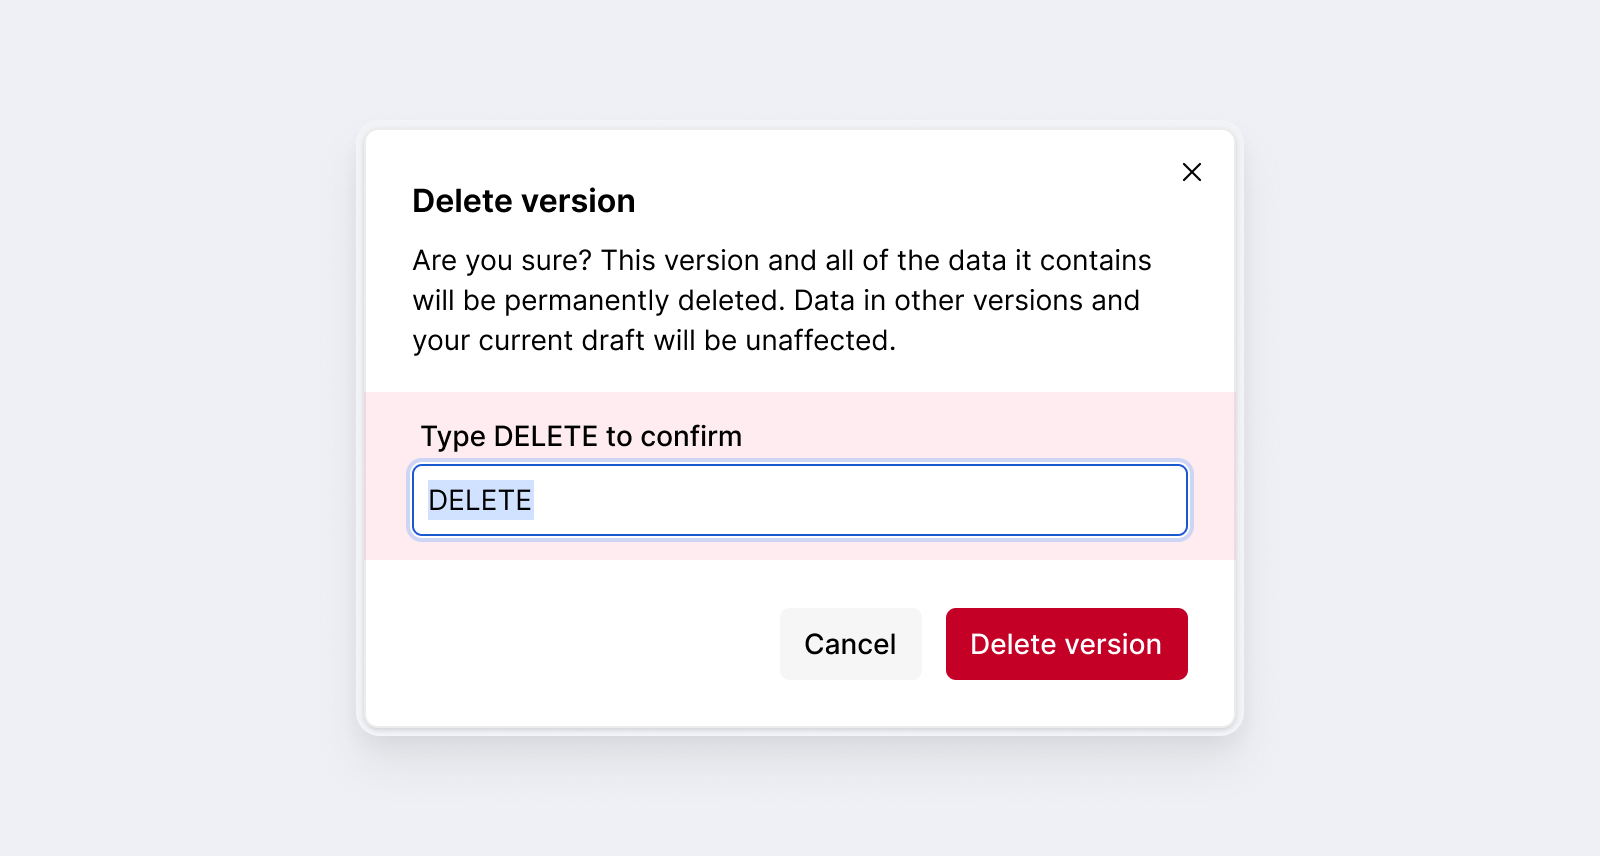Screen dimensions: 1600x856
Task: Click the close cross in the corner
Action: (1191, 171)
